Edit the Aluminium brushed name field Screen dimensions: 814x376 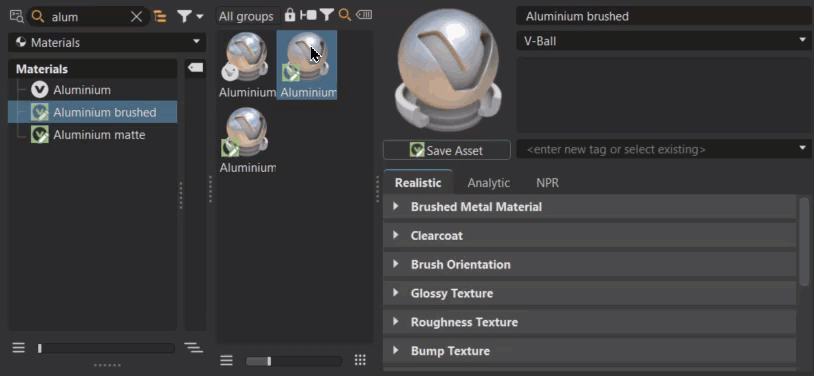click(x=664, y=16)
